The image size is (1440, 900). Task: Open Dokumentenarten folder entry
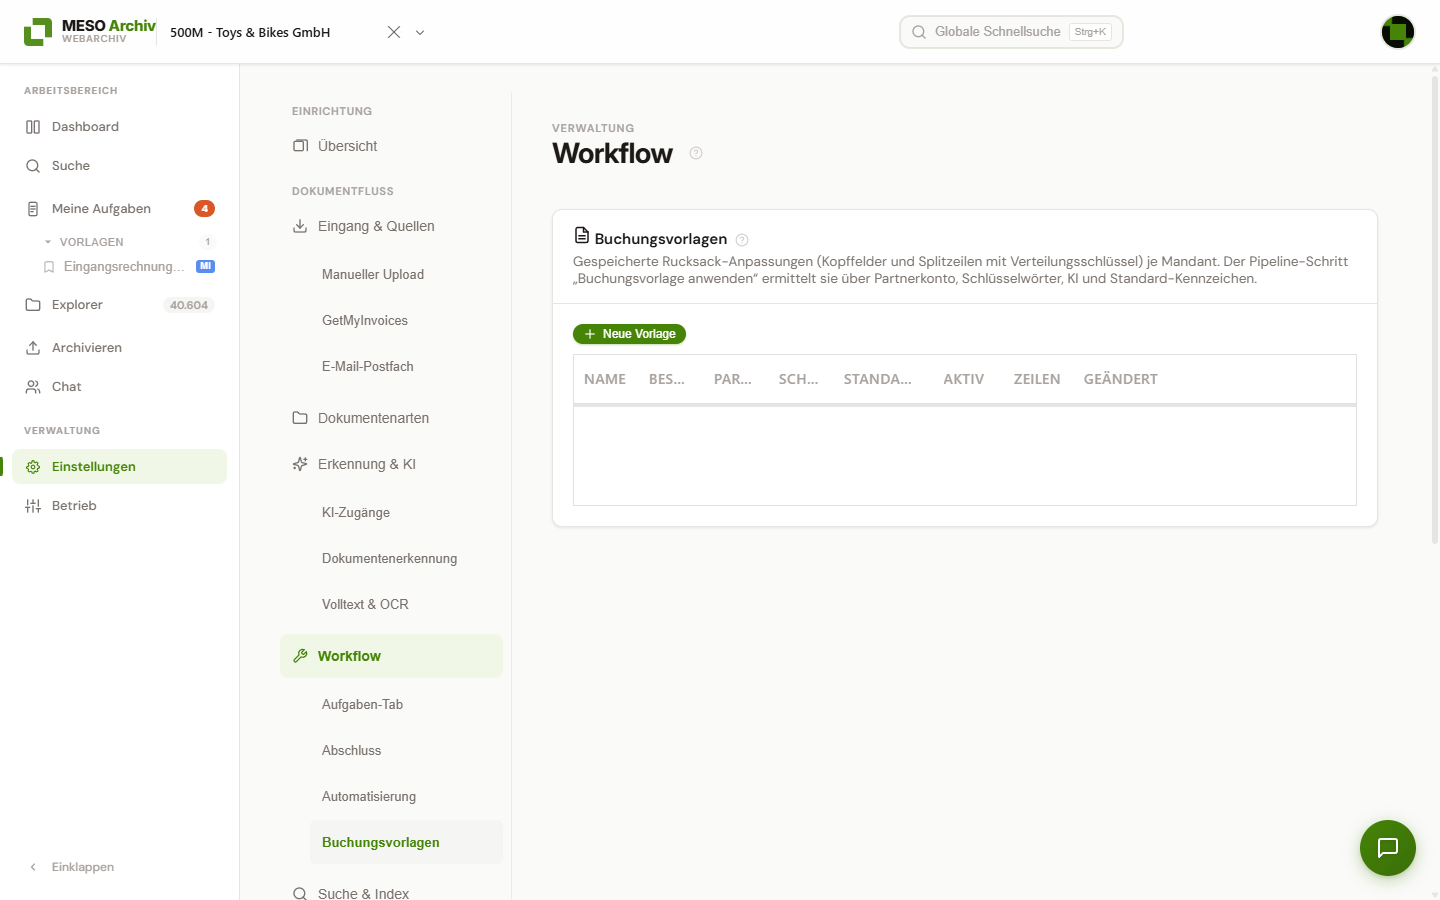[391, 418]
